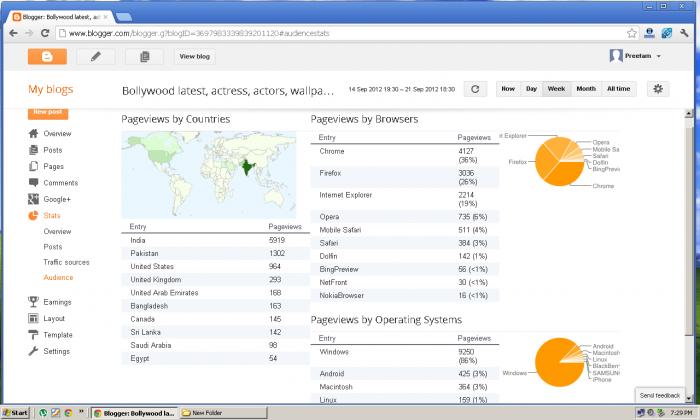Screen dimensions: 700x420
Task: Click the Windows Start button
Action: [15, 413]
